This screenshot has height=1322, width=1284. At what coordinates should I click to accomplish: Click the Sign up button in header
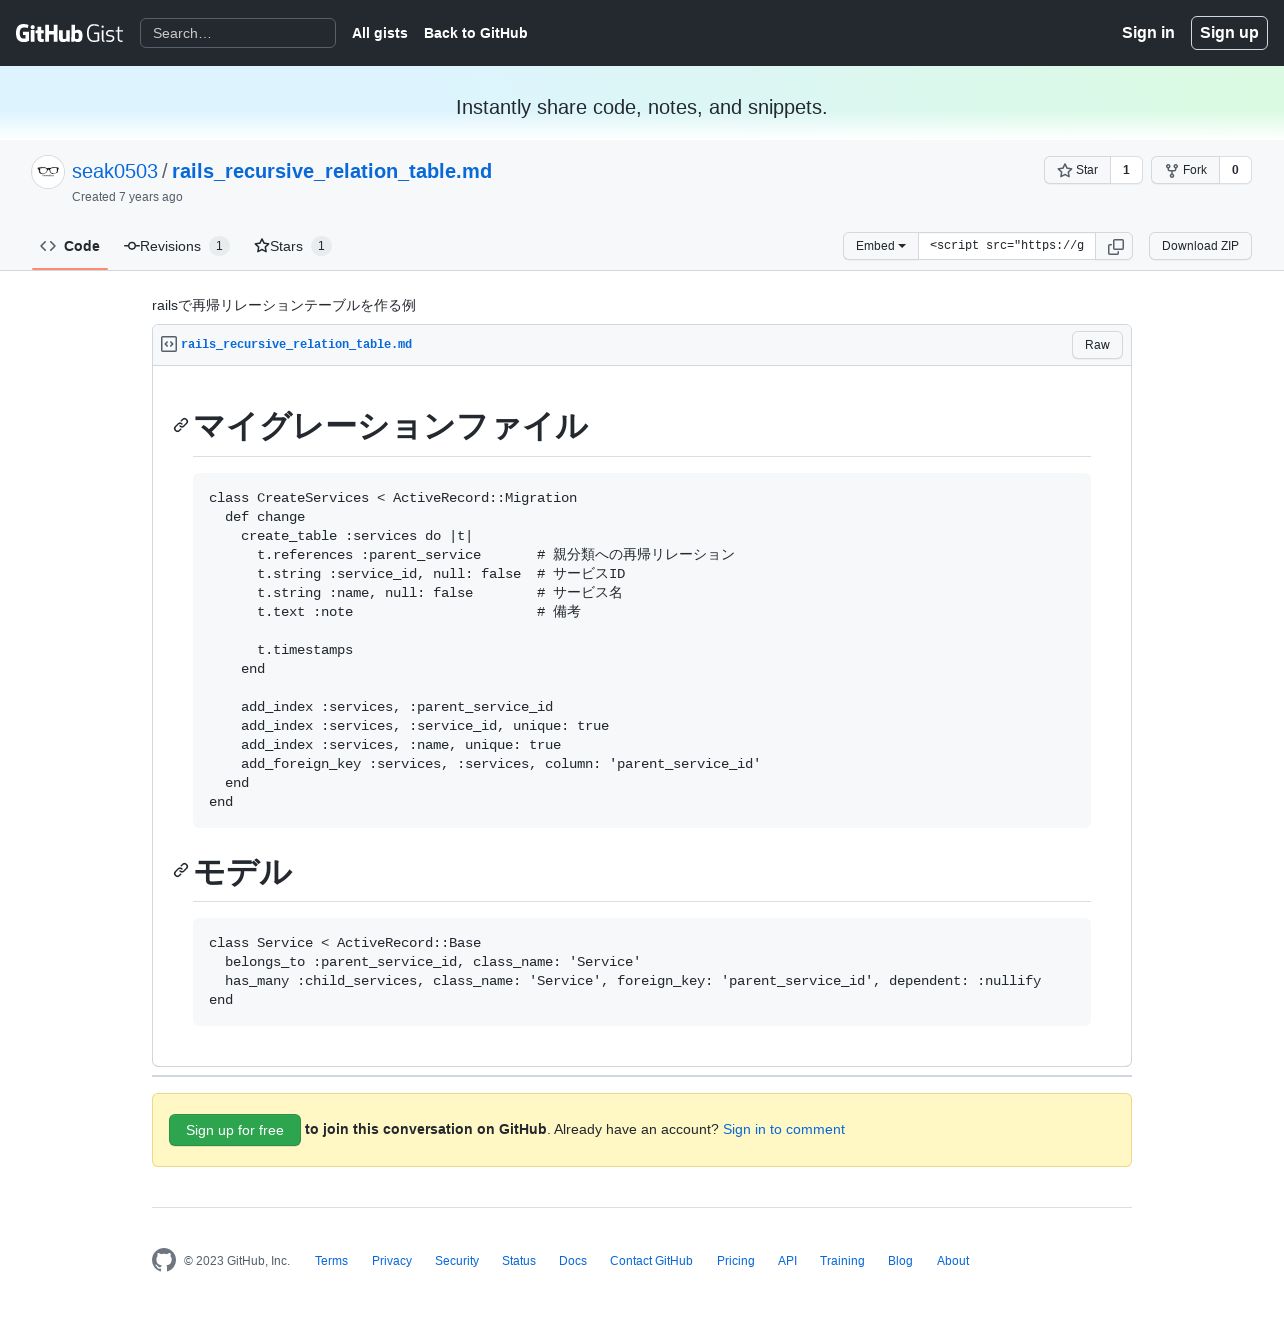[1229, 33]
